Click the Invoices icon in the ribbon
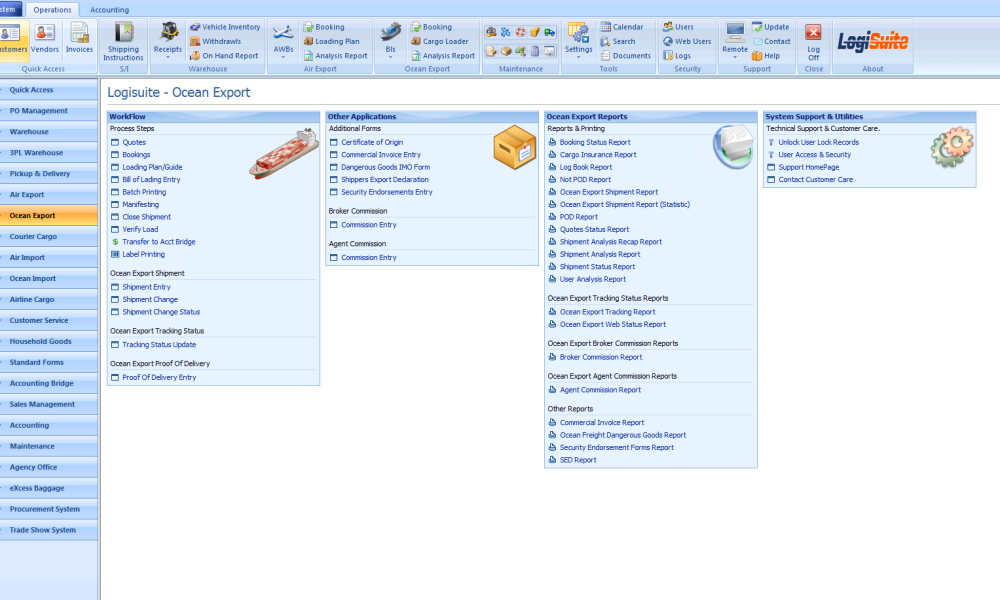 [x=79, y=38]
